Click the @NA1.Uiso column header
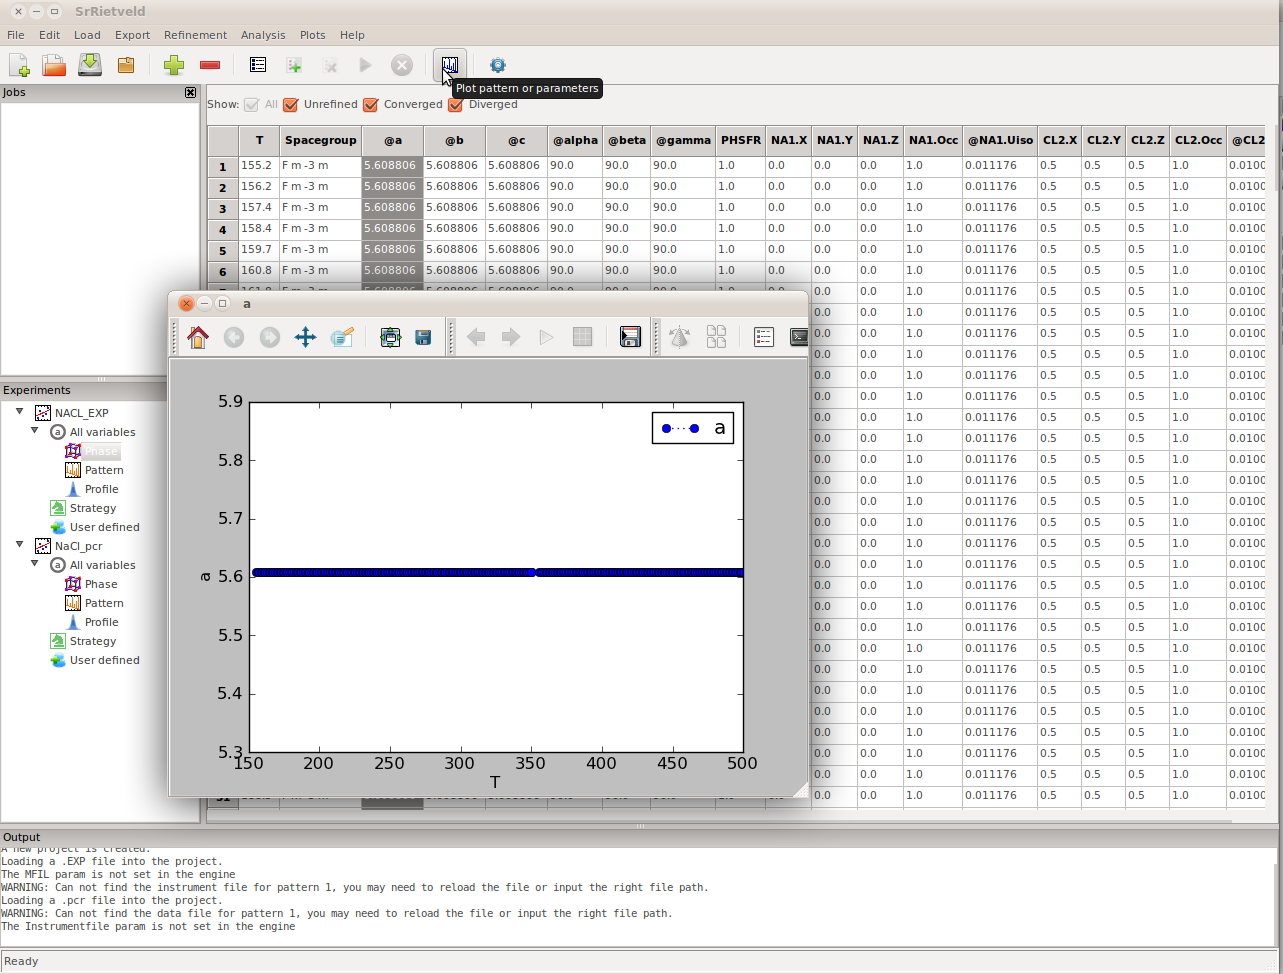This screenshot has height=974, width=1283. pyautogui.click(x=1000, y=141)
